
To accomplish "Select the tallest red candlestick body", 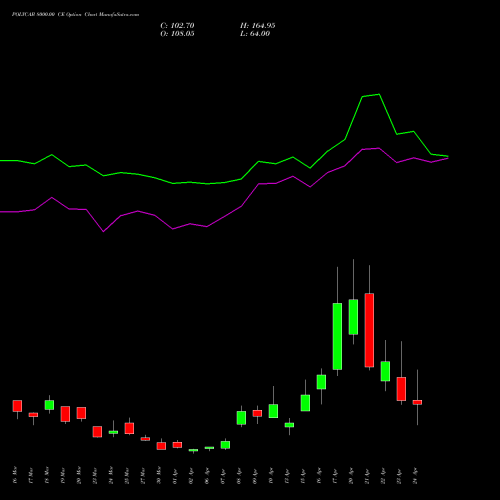I will pyautogui.click(x=369, y=330).
